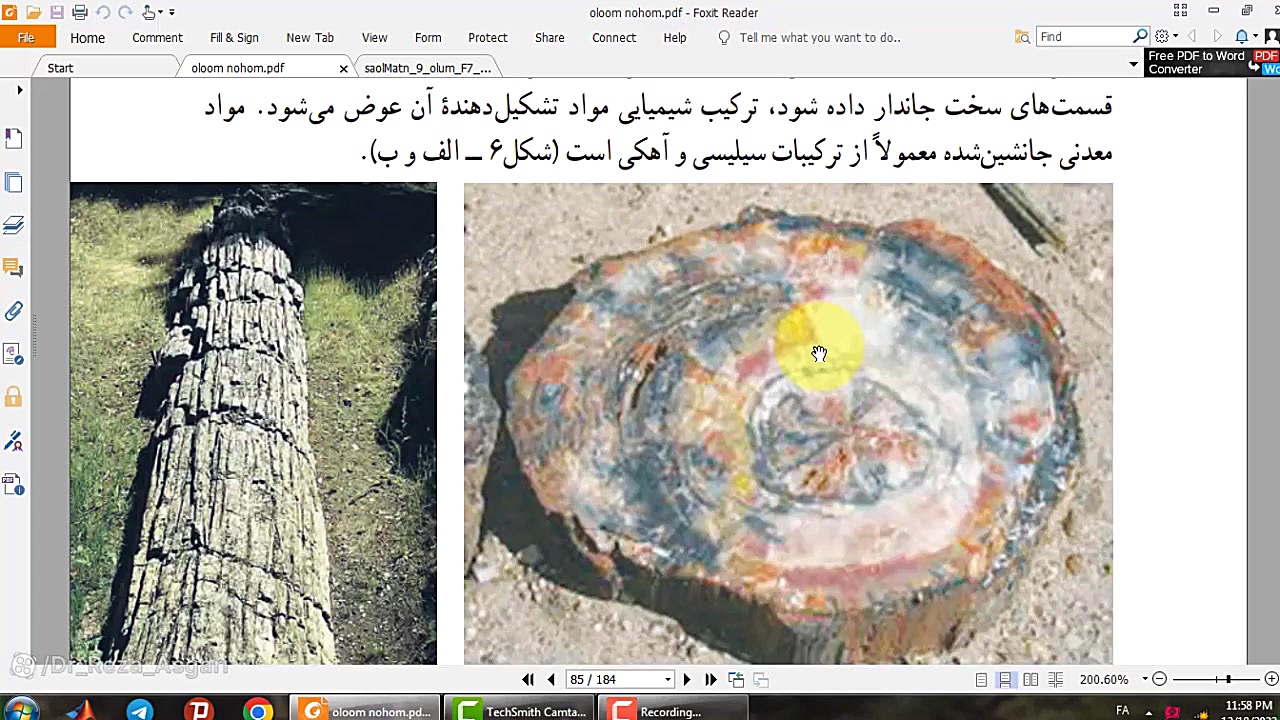Zoom in with the plus button
Viewport: 1280px width, 720px height.
coord(1271,679)
